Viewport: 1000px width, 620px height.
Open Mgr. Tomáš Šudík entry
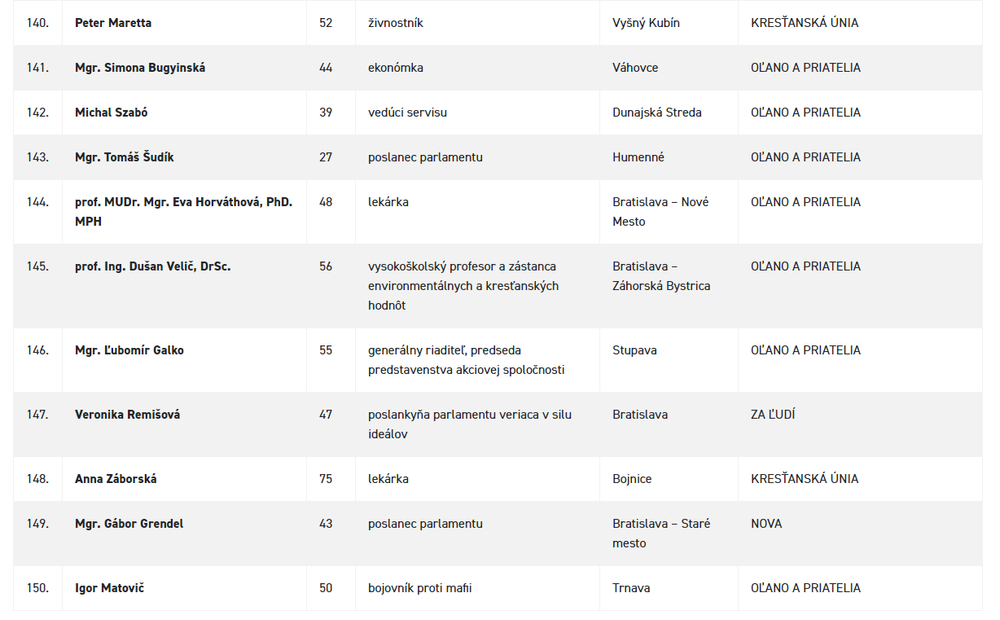click(124, 157)
